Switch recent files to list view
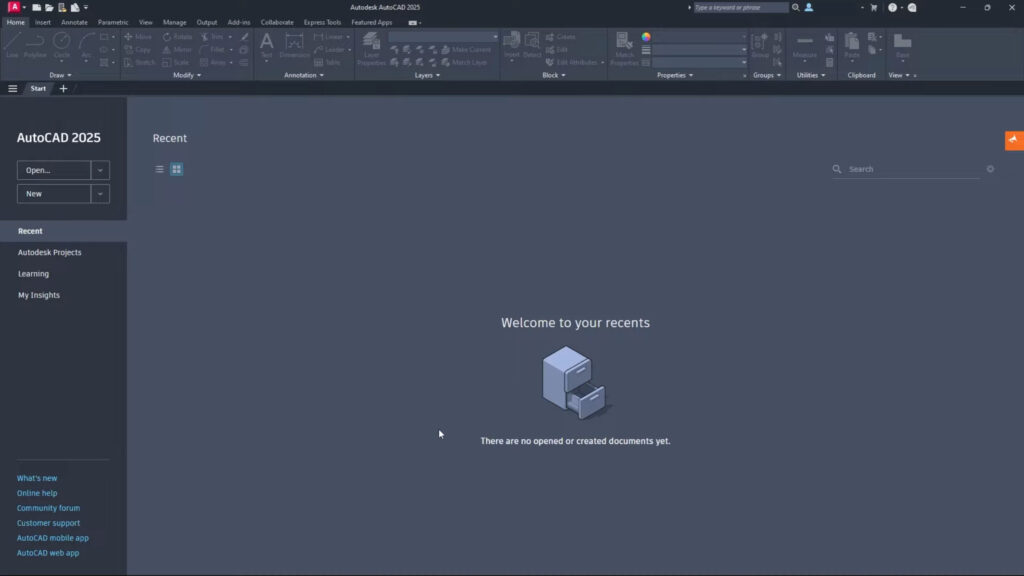The image size is (1024, 576). pyautogui.click(x=159, y=169)
